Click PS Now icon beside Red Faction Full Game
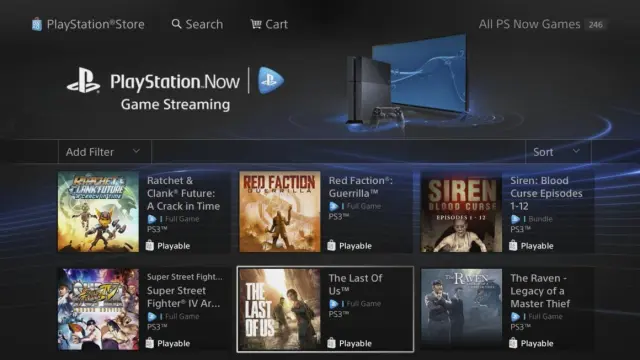This screenshot has height=360, width=640. click(333, 207)
